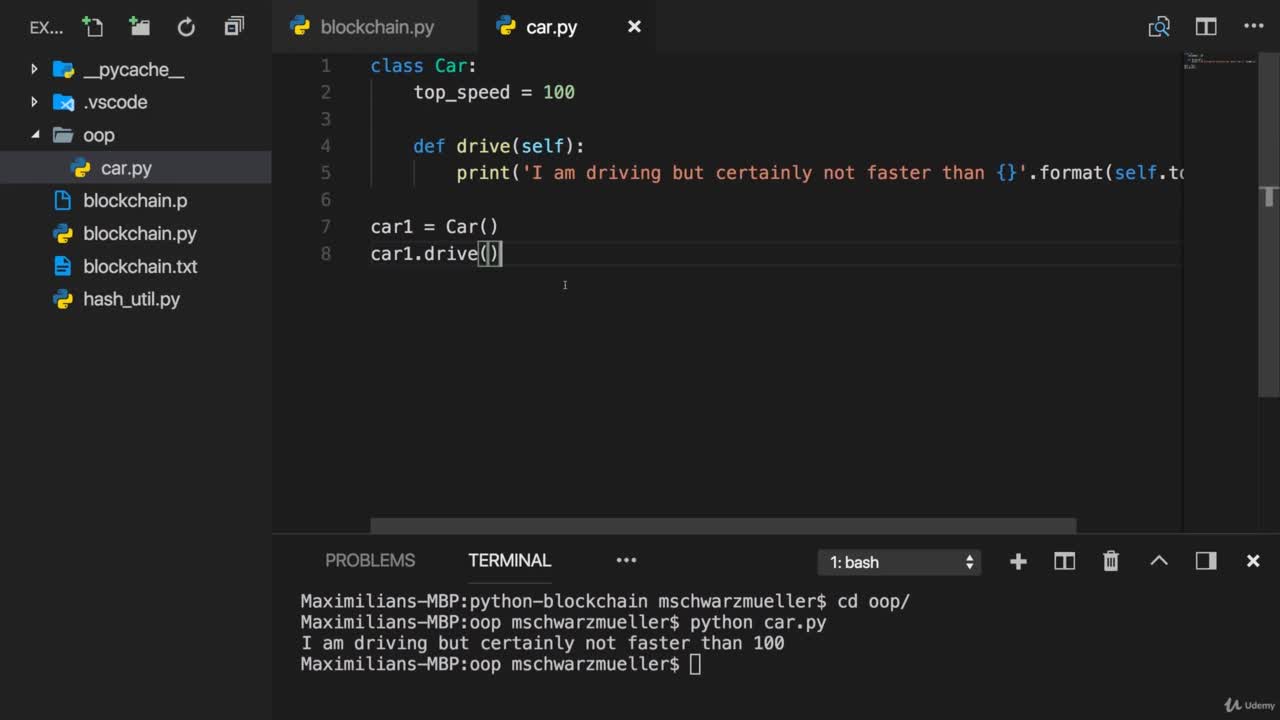1280x720 pixels.
Task: Click the 'top_speed = 100' line
Action: [494, 92]
